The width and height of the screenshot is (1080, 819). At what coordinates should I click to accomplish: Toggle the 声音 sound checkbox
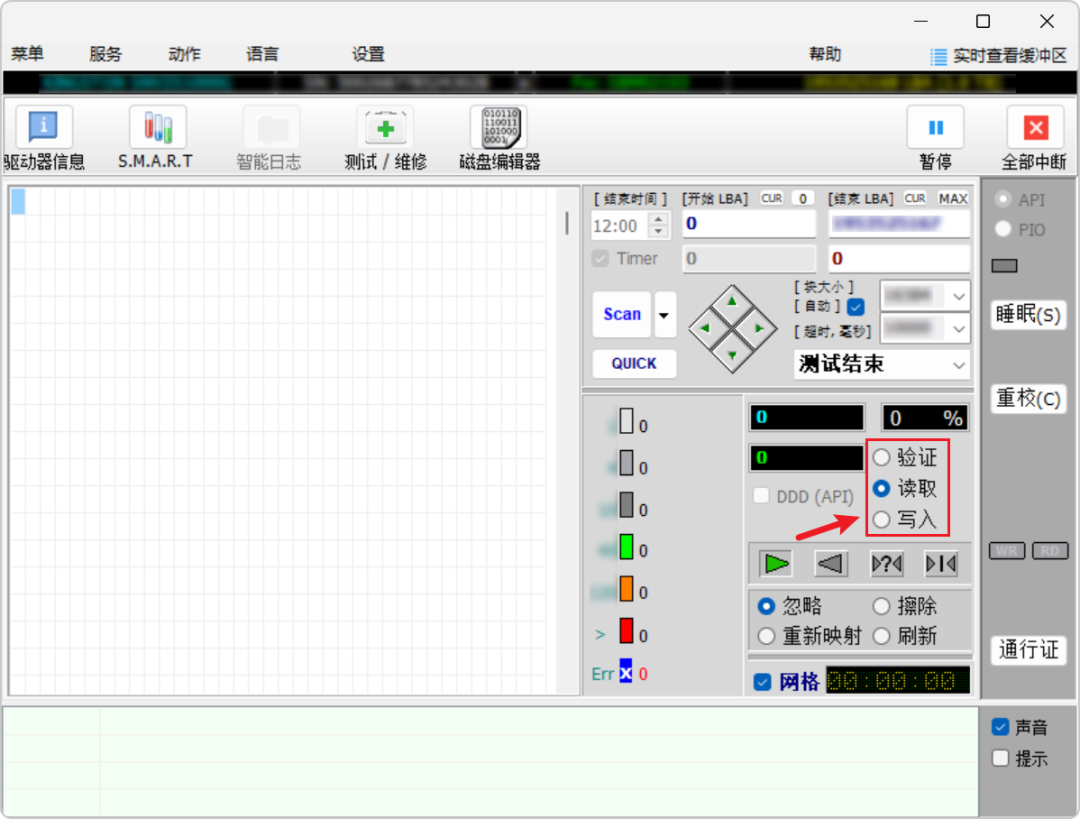click(x=1001, y=726)
